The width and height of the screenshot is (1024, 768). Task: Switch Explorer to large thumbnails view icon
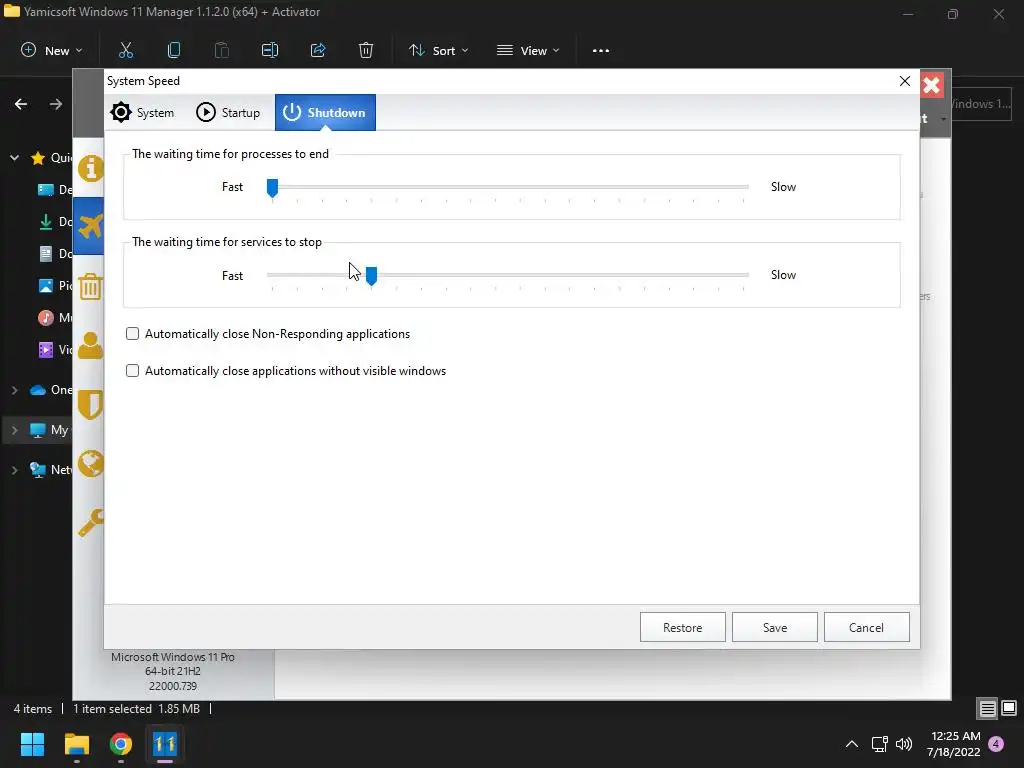1009,708
